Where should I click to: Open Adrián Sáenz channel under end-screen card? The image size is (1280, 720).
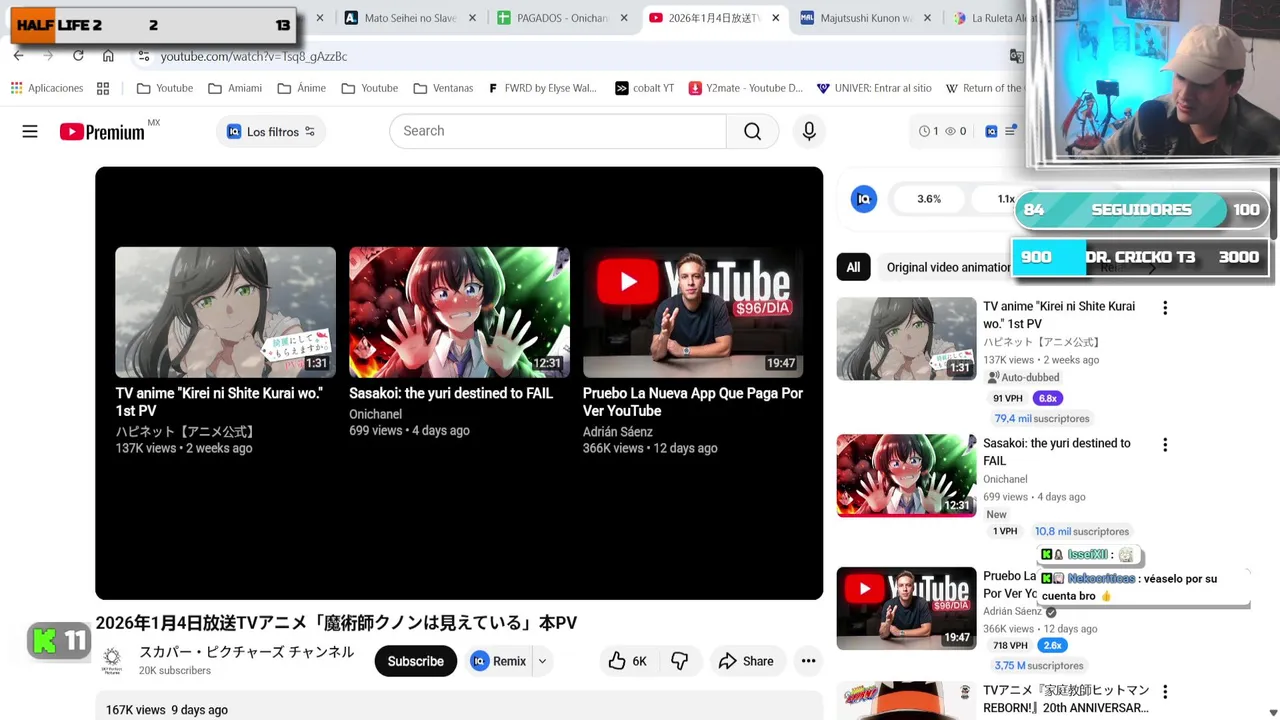pos(617,432)
